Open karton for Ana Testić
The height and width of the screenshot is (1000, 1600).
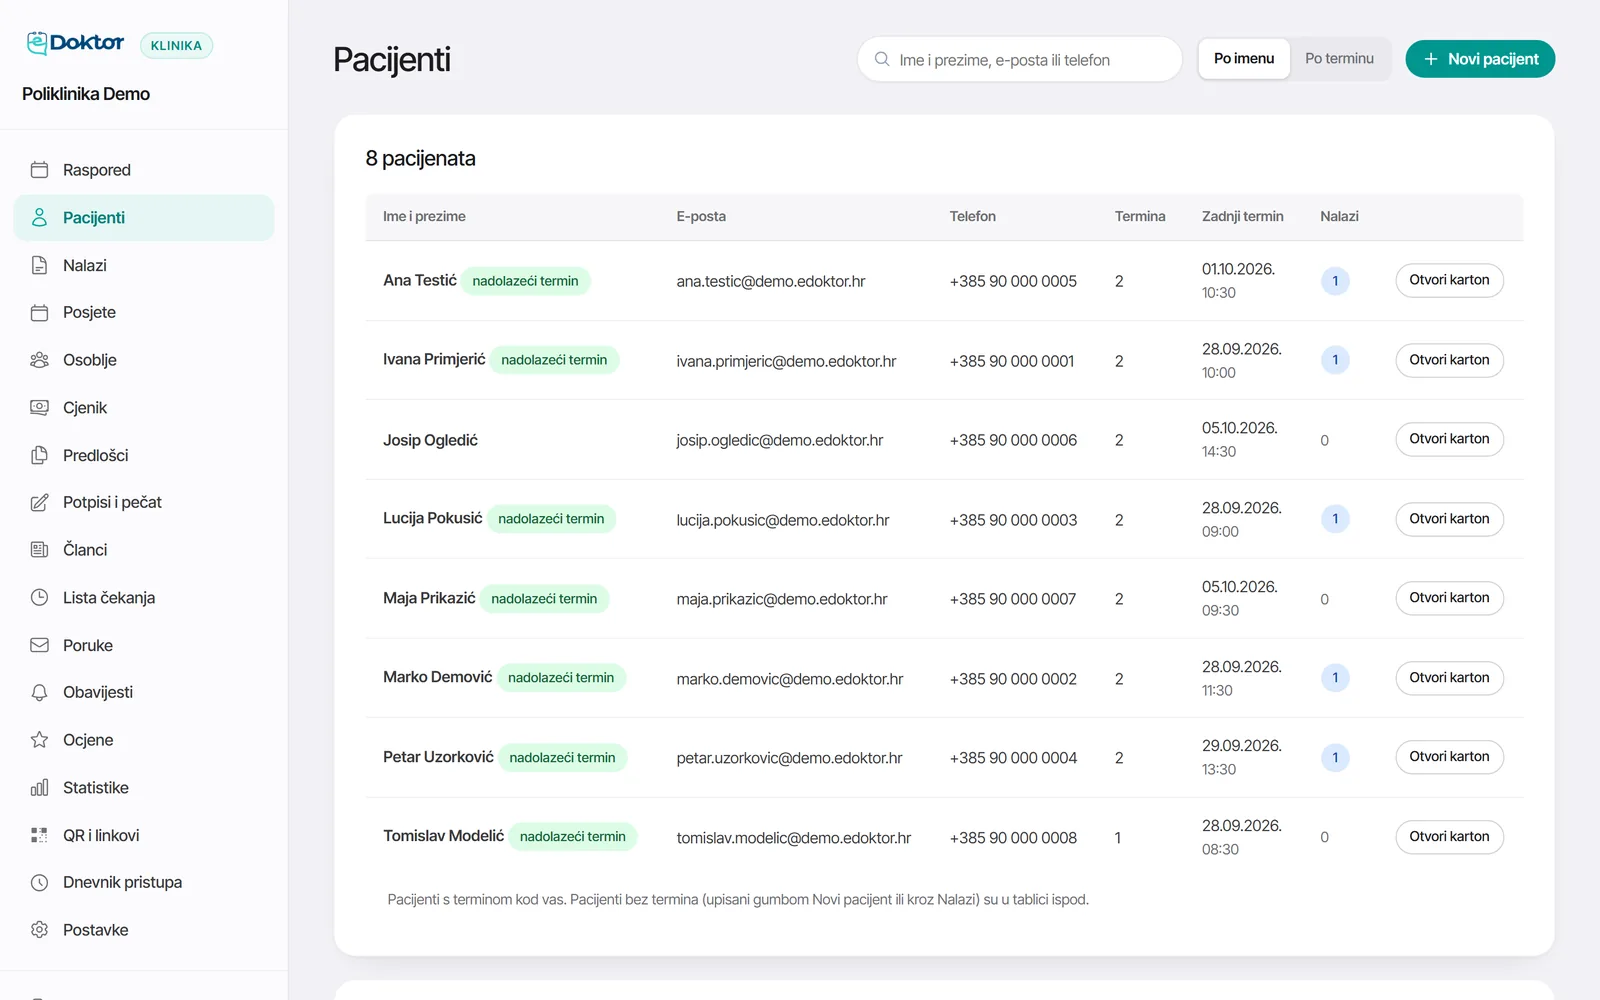pyautogui.click(x=1449, y=280)
